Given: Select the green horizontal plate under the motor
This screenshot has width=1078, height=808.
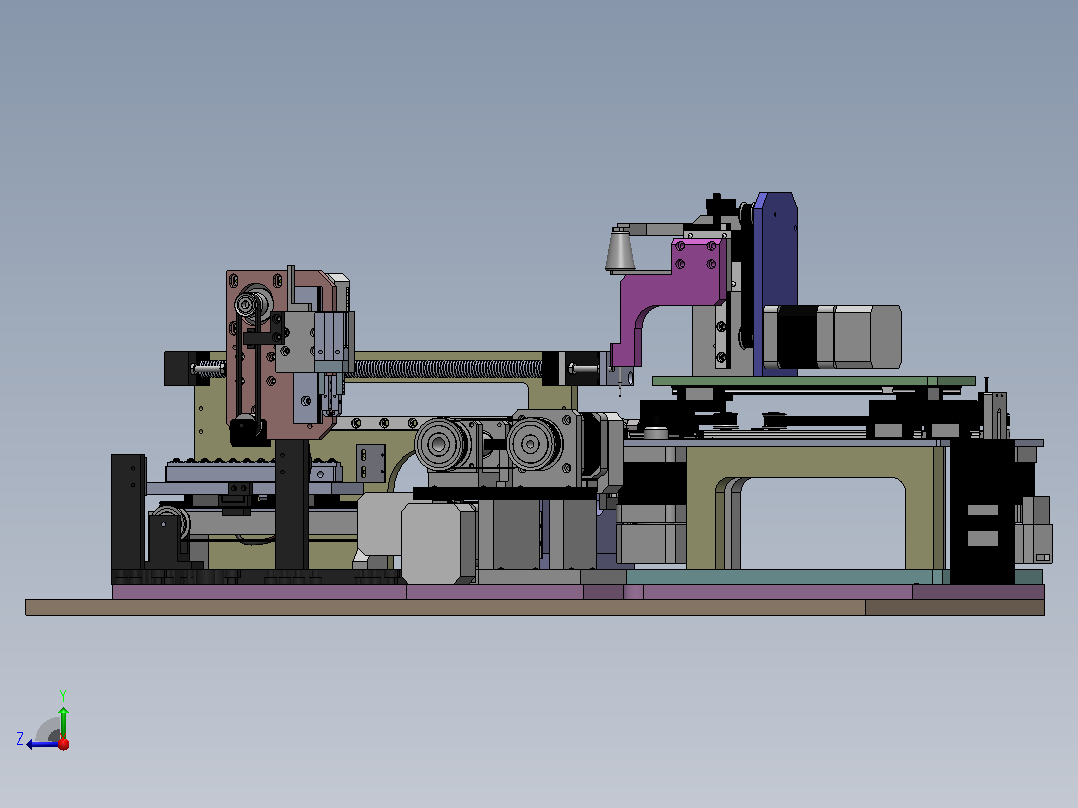Looking at the screenshot, I should (813, 381).
